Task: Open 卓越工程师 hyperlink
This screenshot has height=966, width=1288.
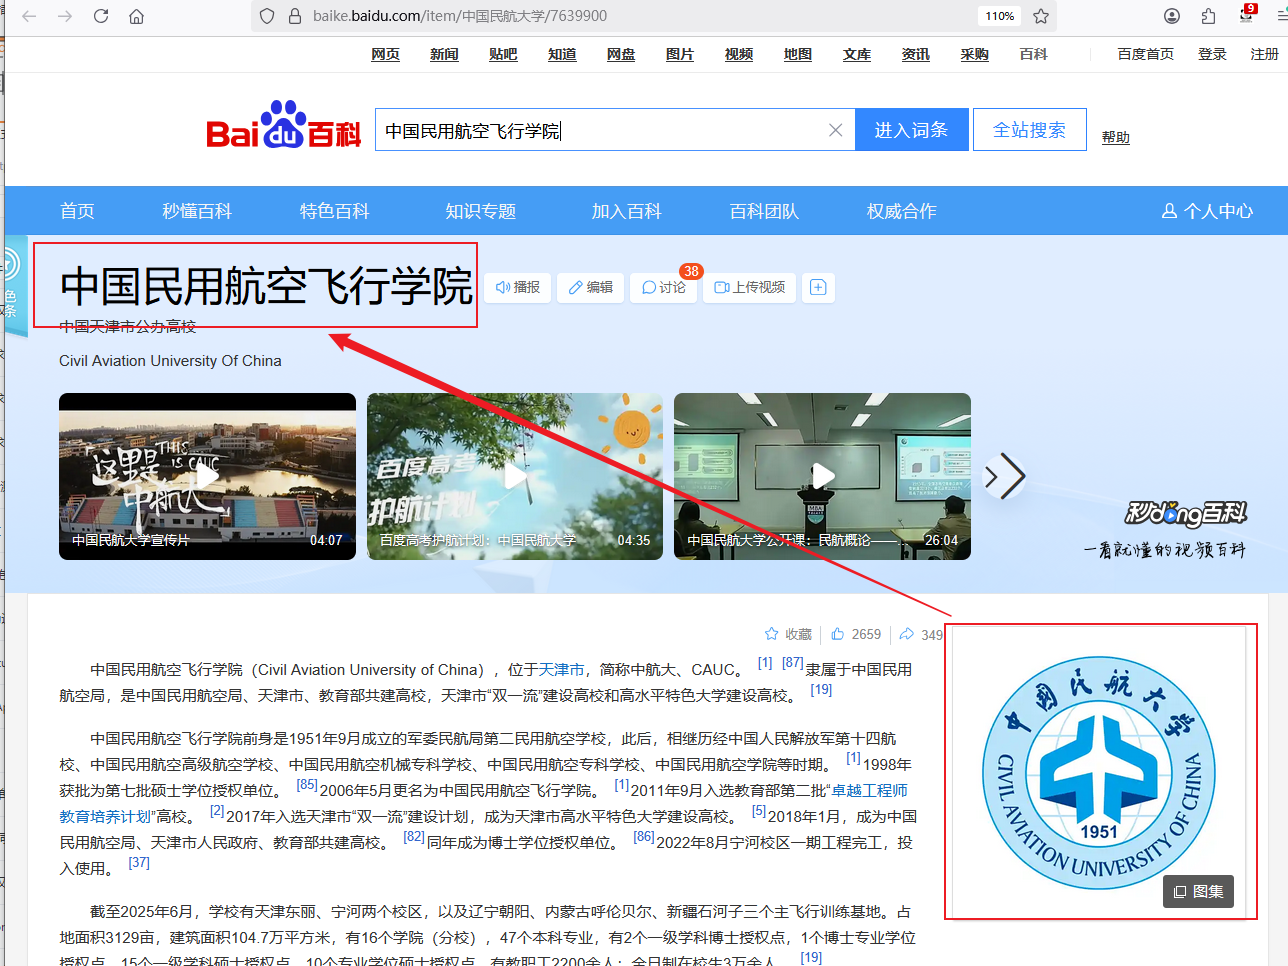Action: [x=870, y=790]
